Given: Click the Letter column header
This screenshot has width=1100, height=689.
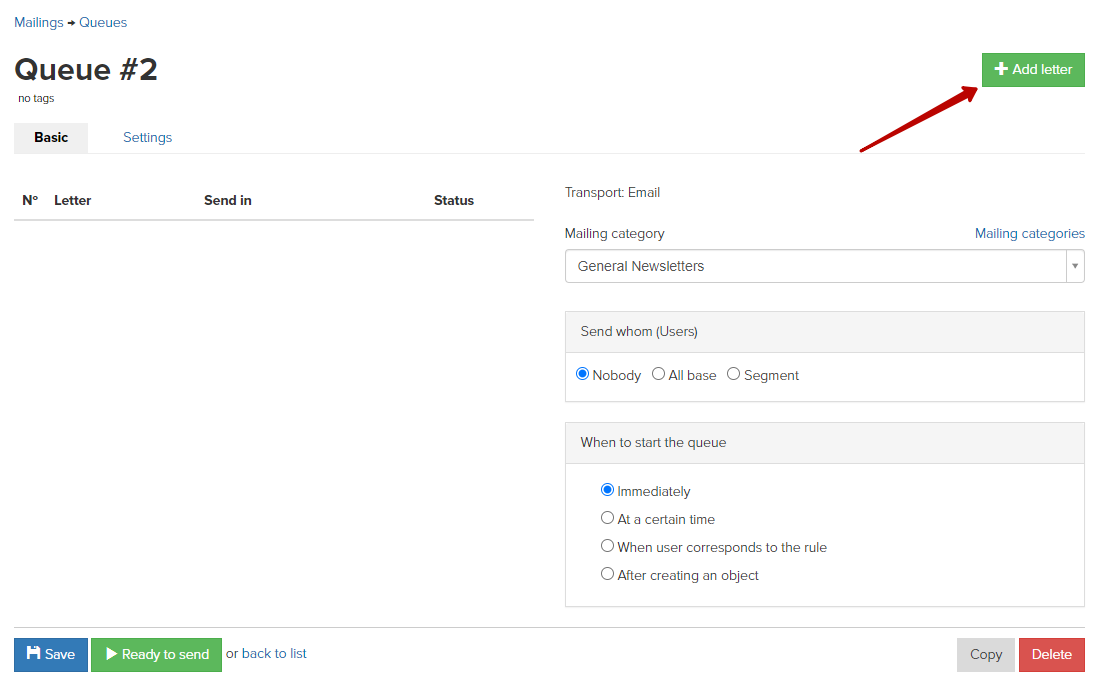Looking at the screenshot, I should (72, 201).
